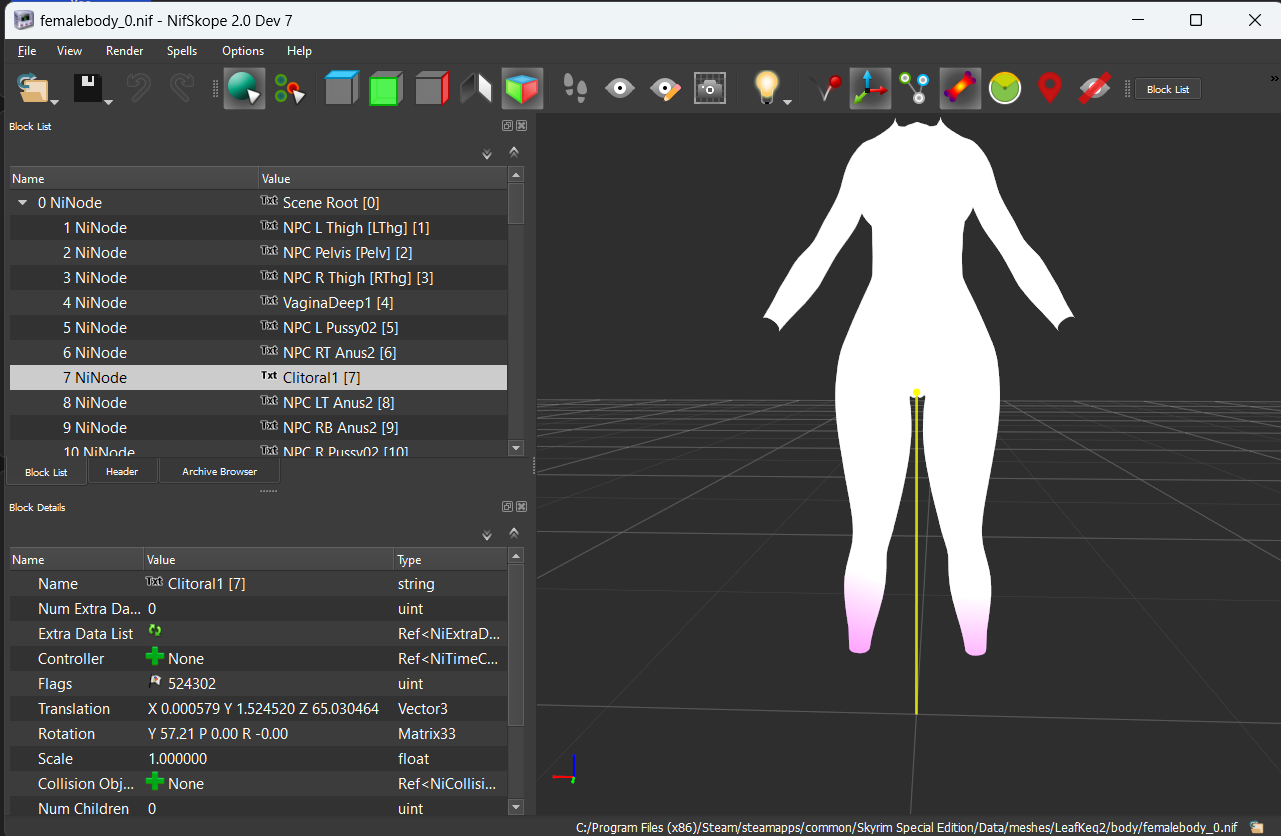Viewport: 1281px width, 836px height.
Task: Click Block List up chevron
Action: click(x=514, y=152)
